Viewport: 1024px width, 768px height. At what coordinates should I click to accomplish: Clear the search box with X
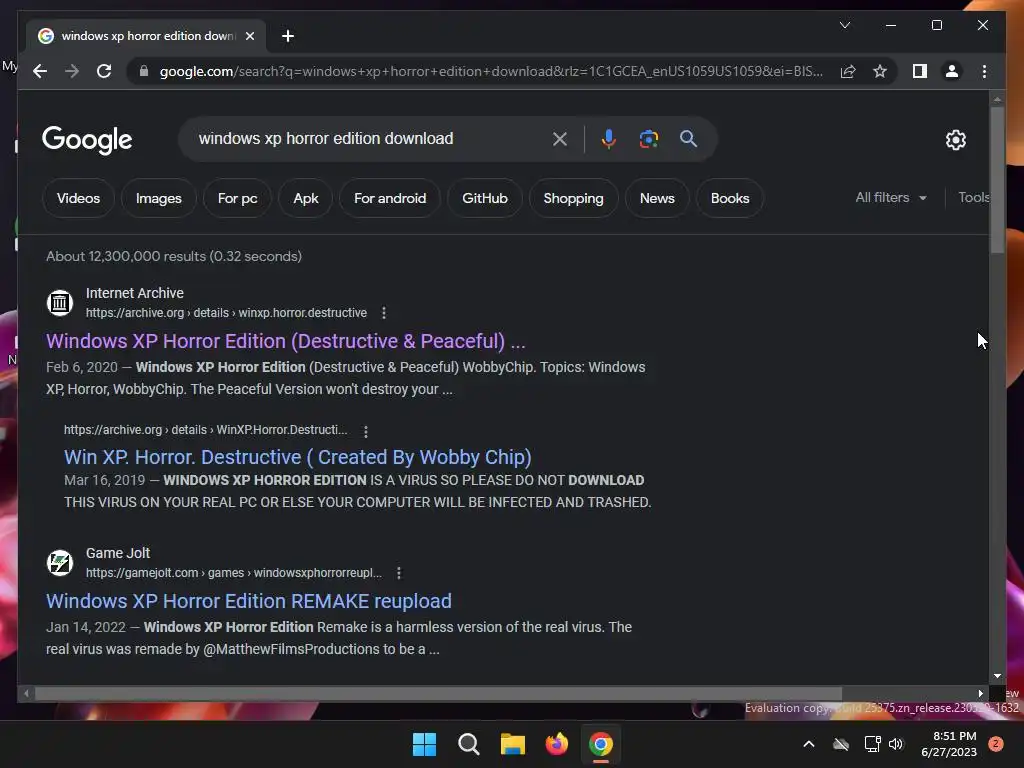click(x=560, y=138)
